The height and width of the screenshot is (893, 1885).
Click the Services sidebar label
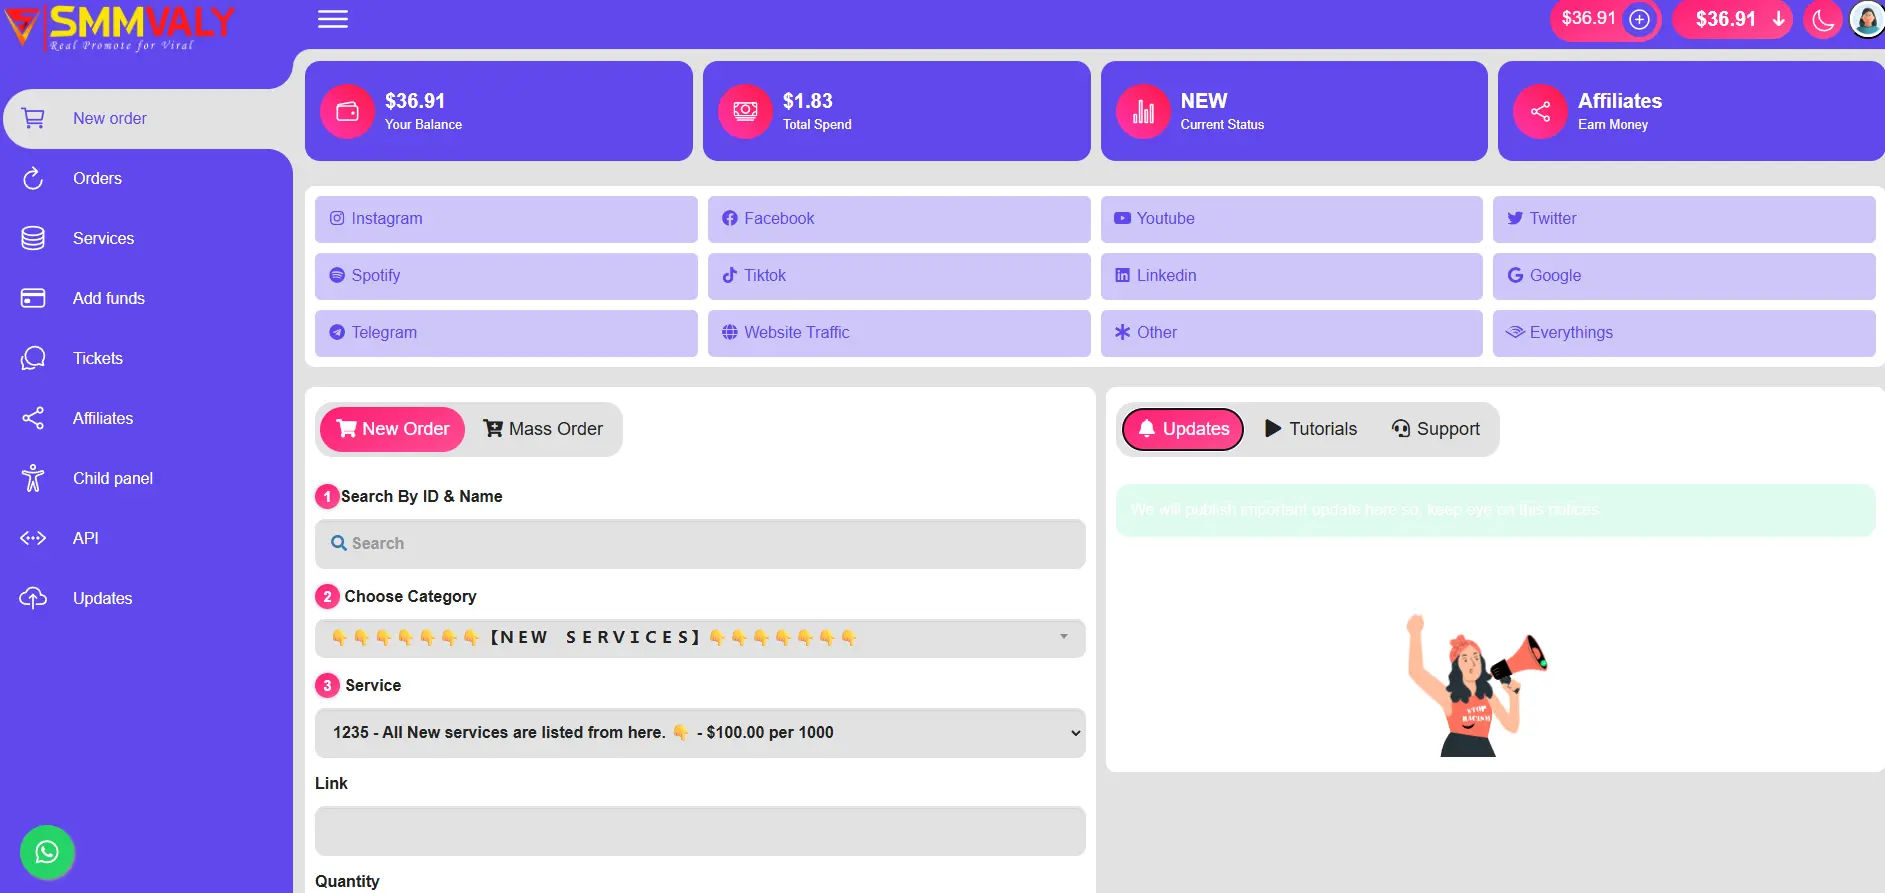click(103, 238)
